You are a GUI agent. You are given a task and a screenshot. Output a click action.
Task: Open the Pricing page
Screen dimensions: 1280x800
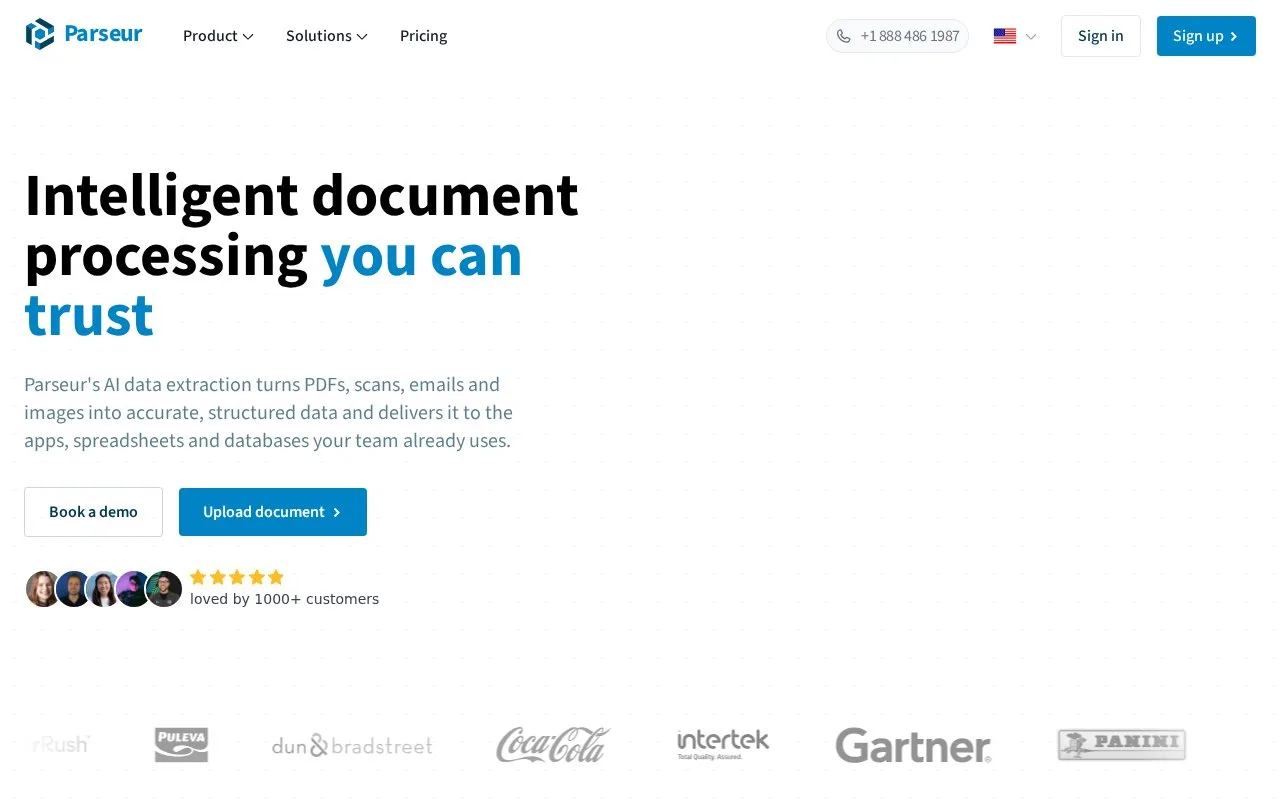[x=423, y=36]
